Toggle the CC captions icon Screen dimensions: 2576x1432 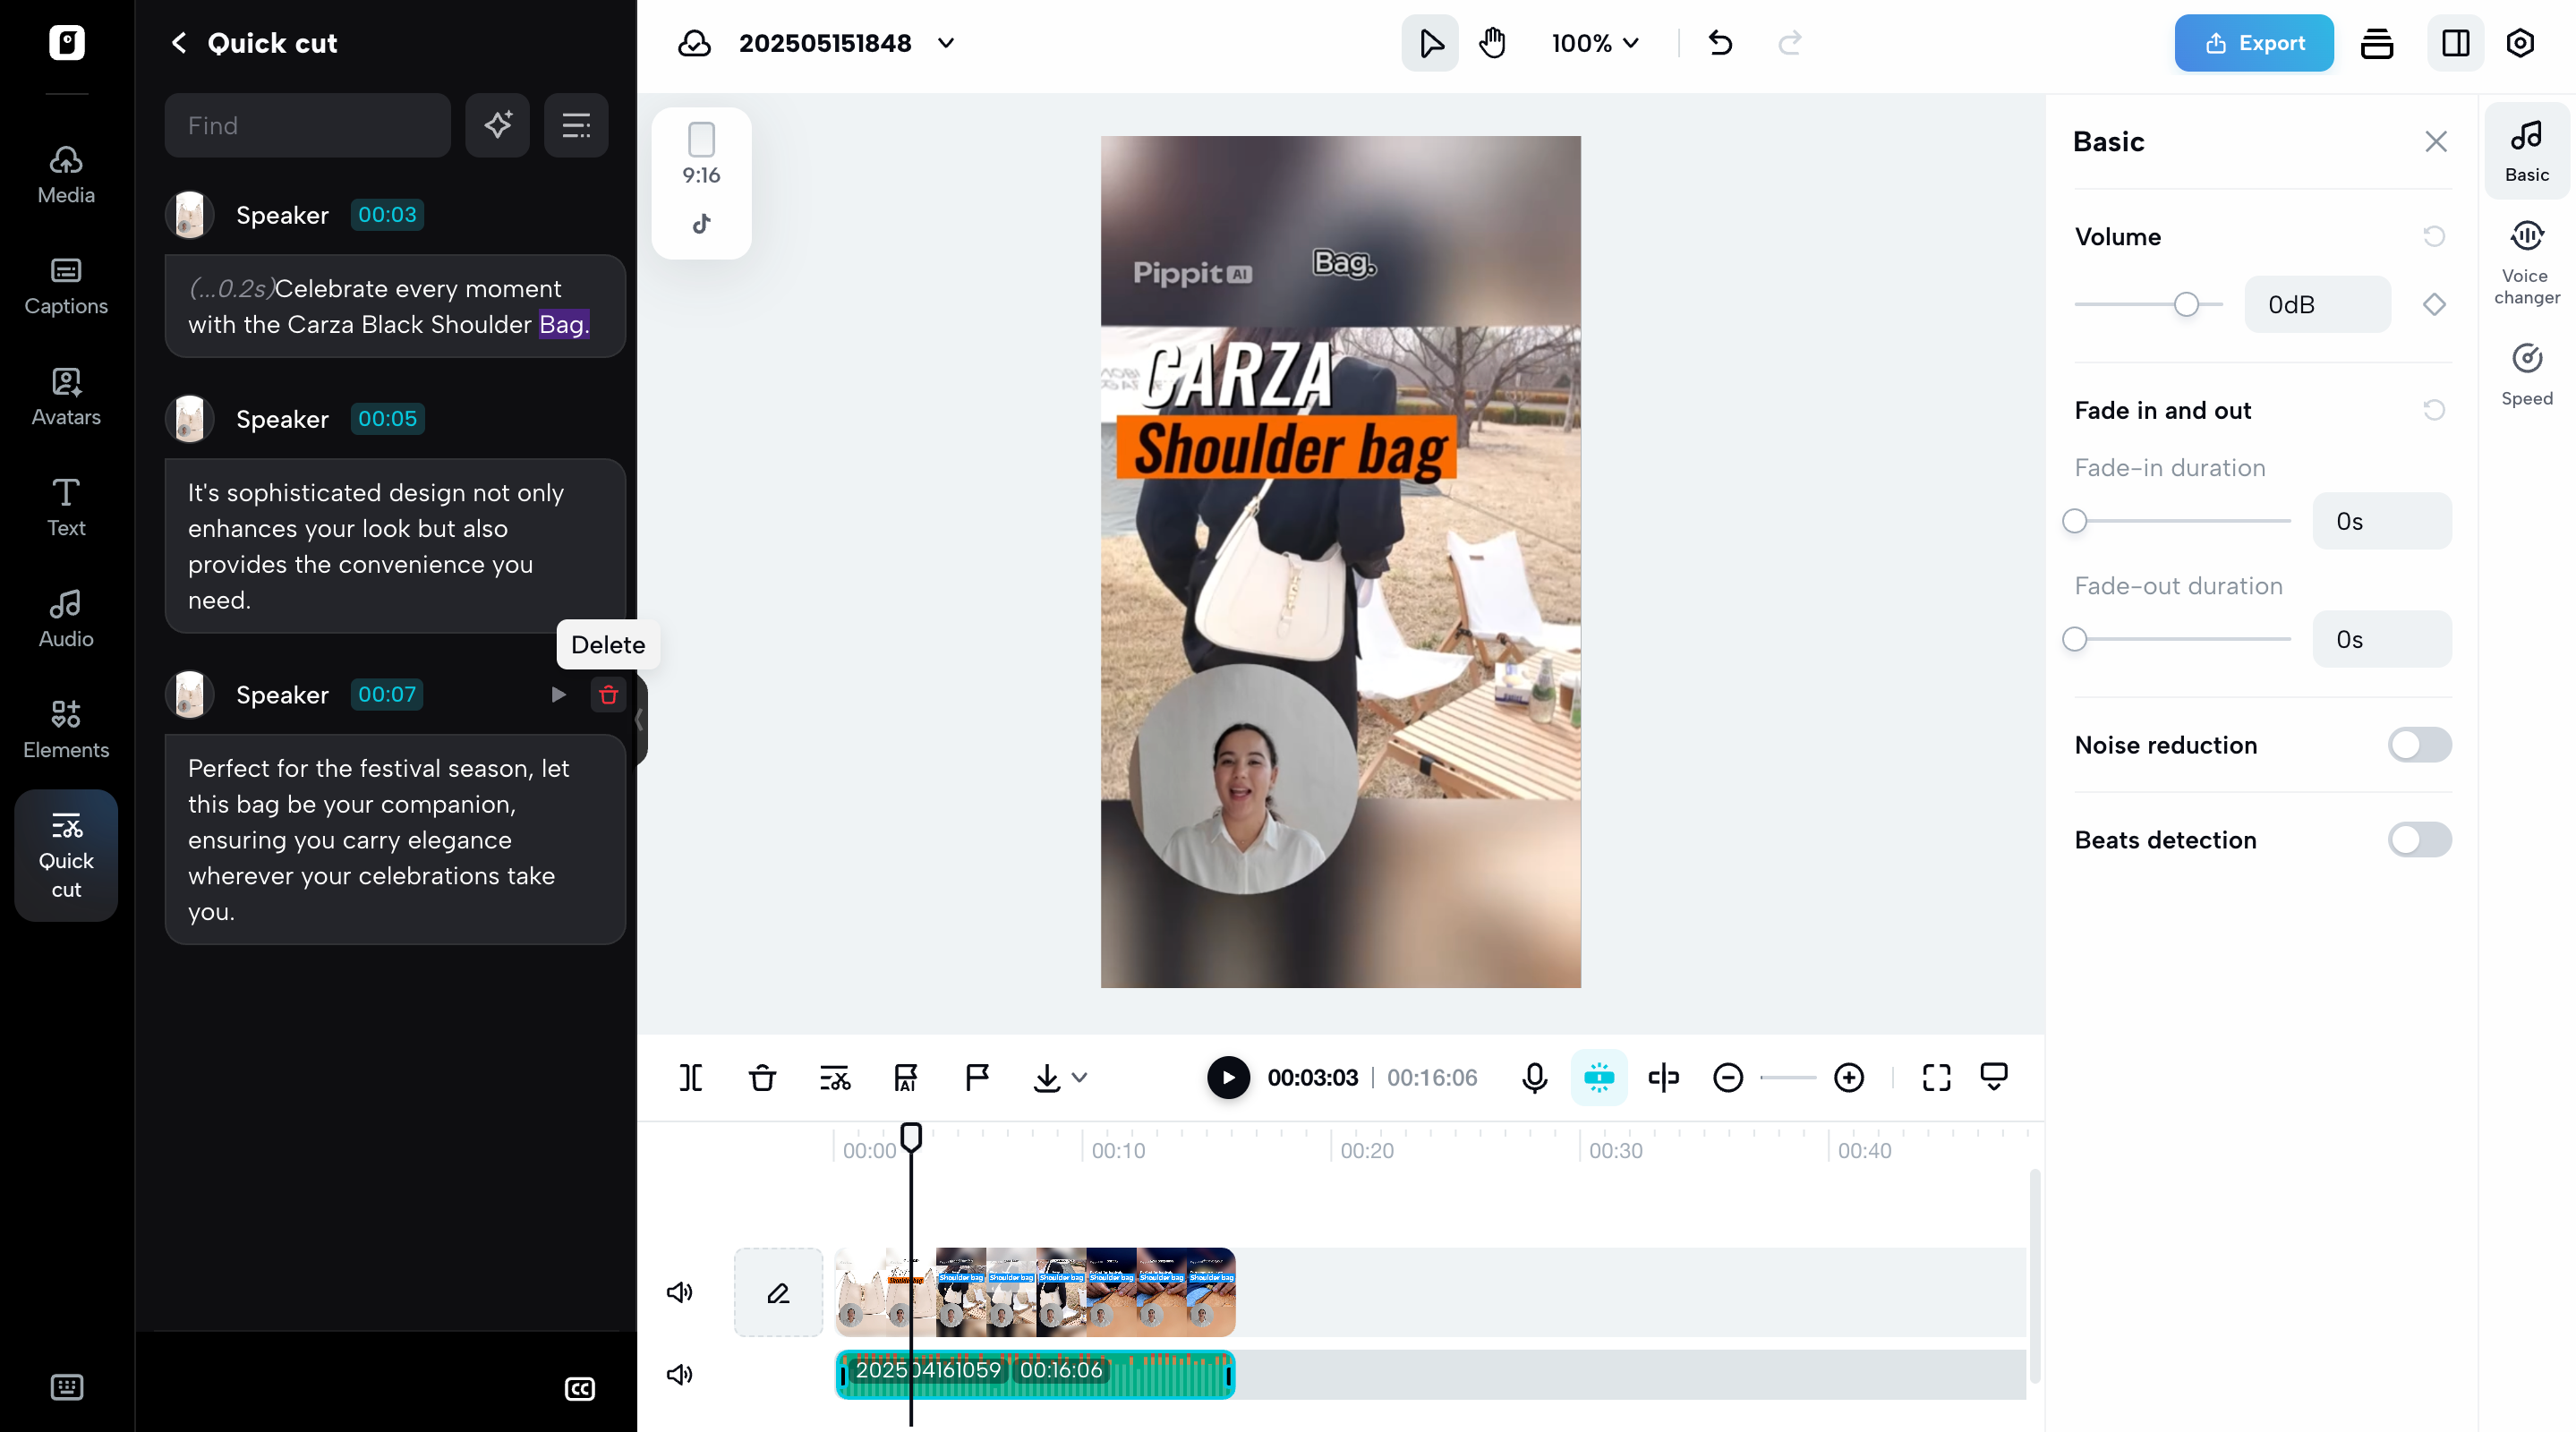580,1389
